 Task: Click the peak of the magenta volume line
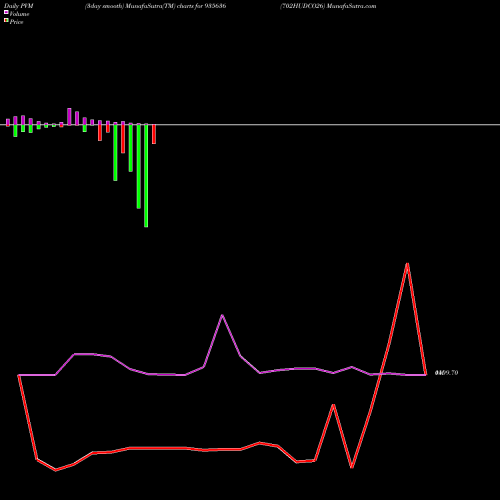click(x=222, y=315)
